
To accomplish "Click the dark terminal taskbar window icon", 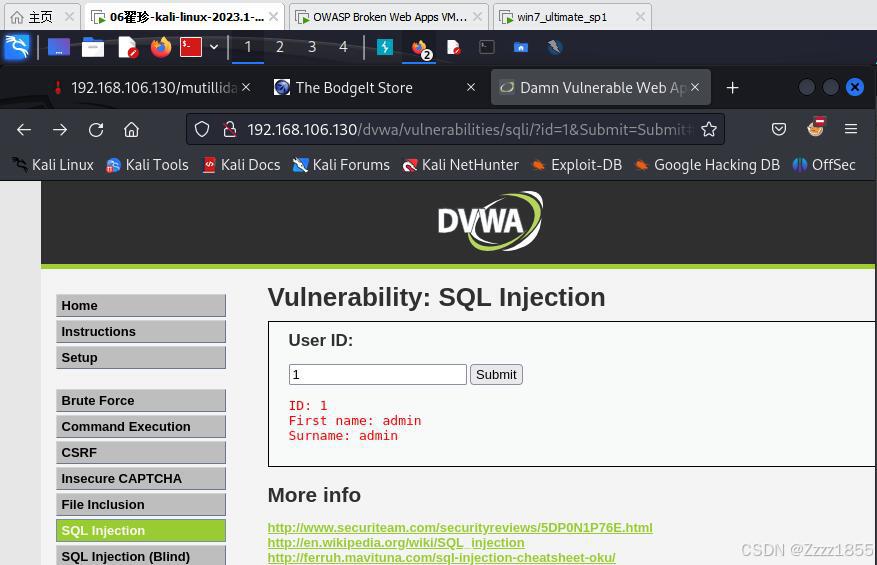I will 487,47.
